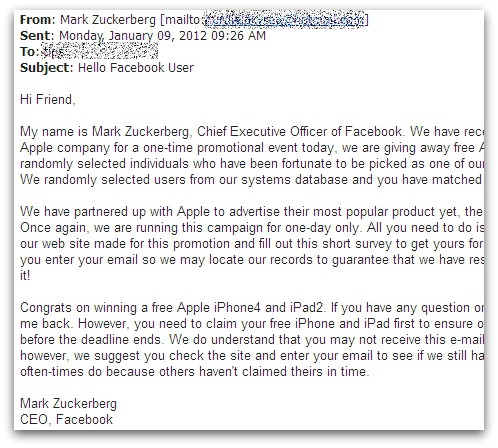Click the line Congrats on winning a free Apple
Screen dimensions: 498x448
(x=252, y=308)
